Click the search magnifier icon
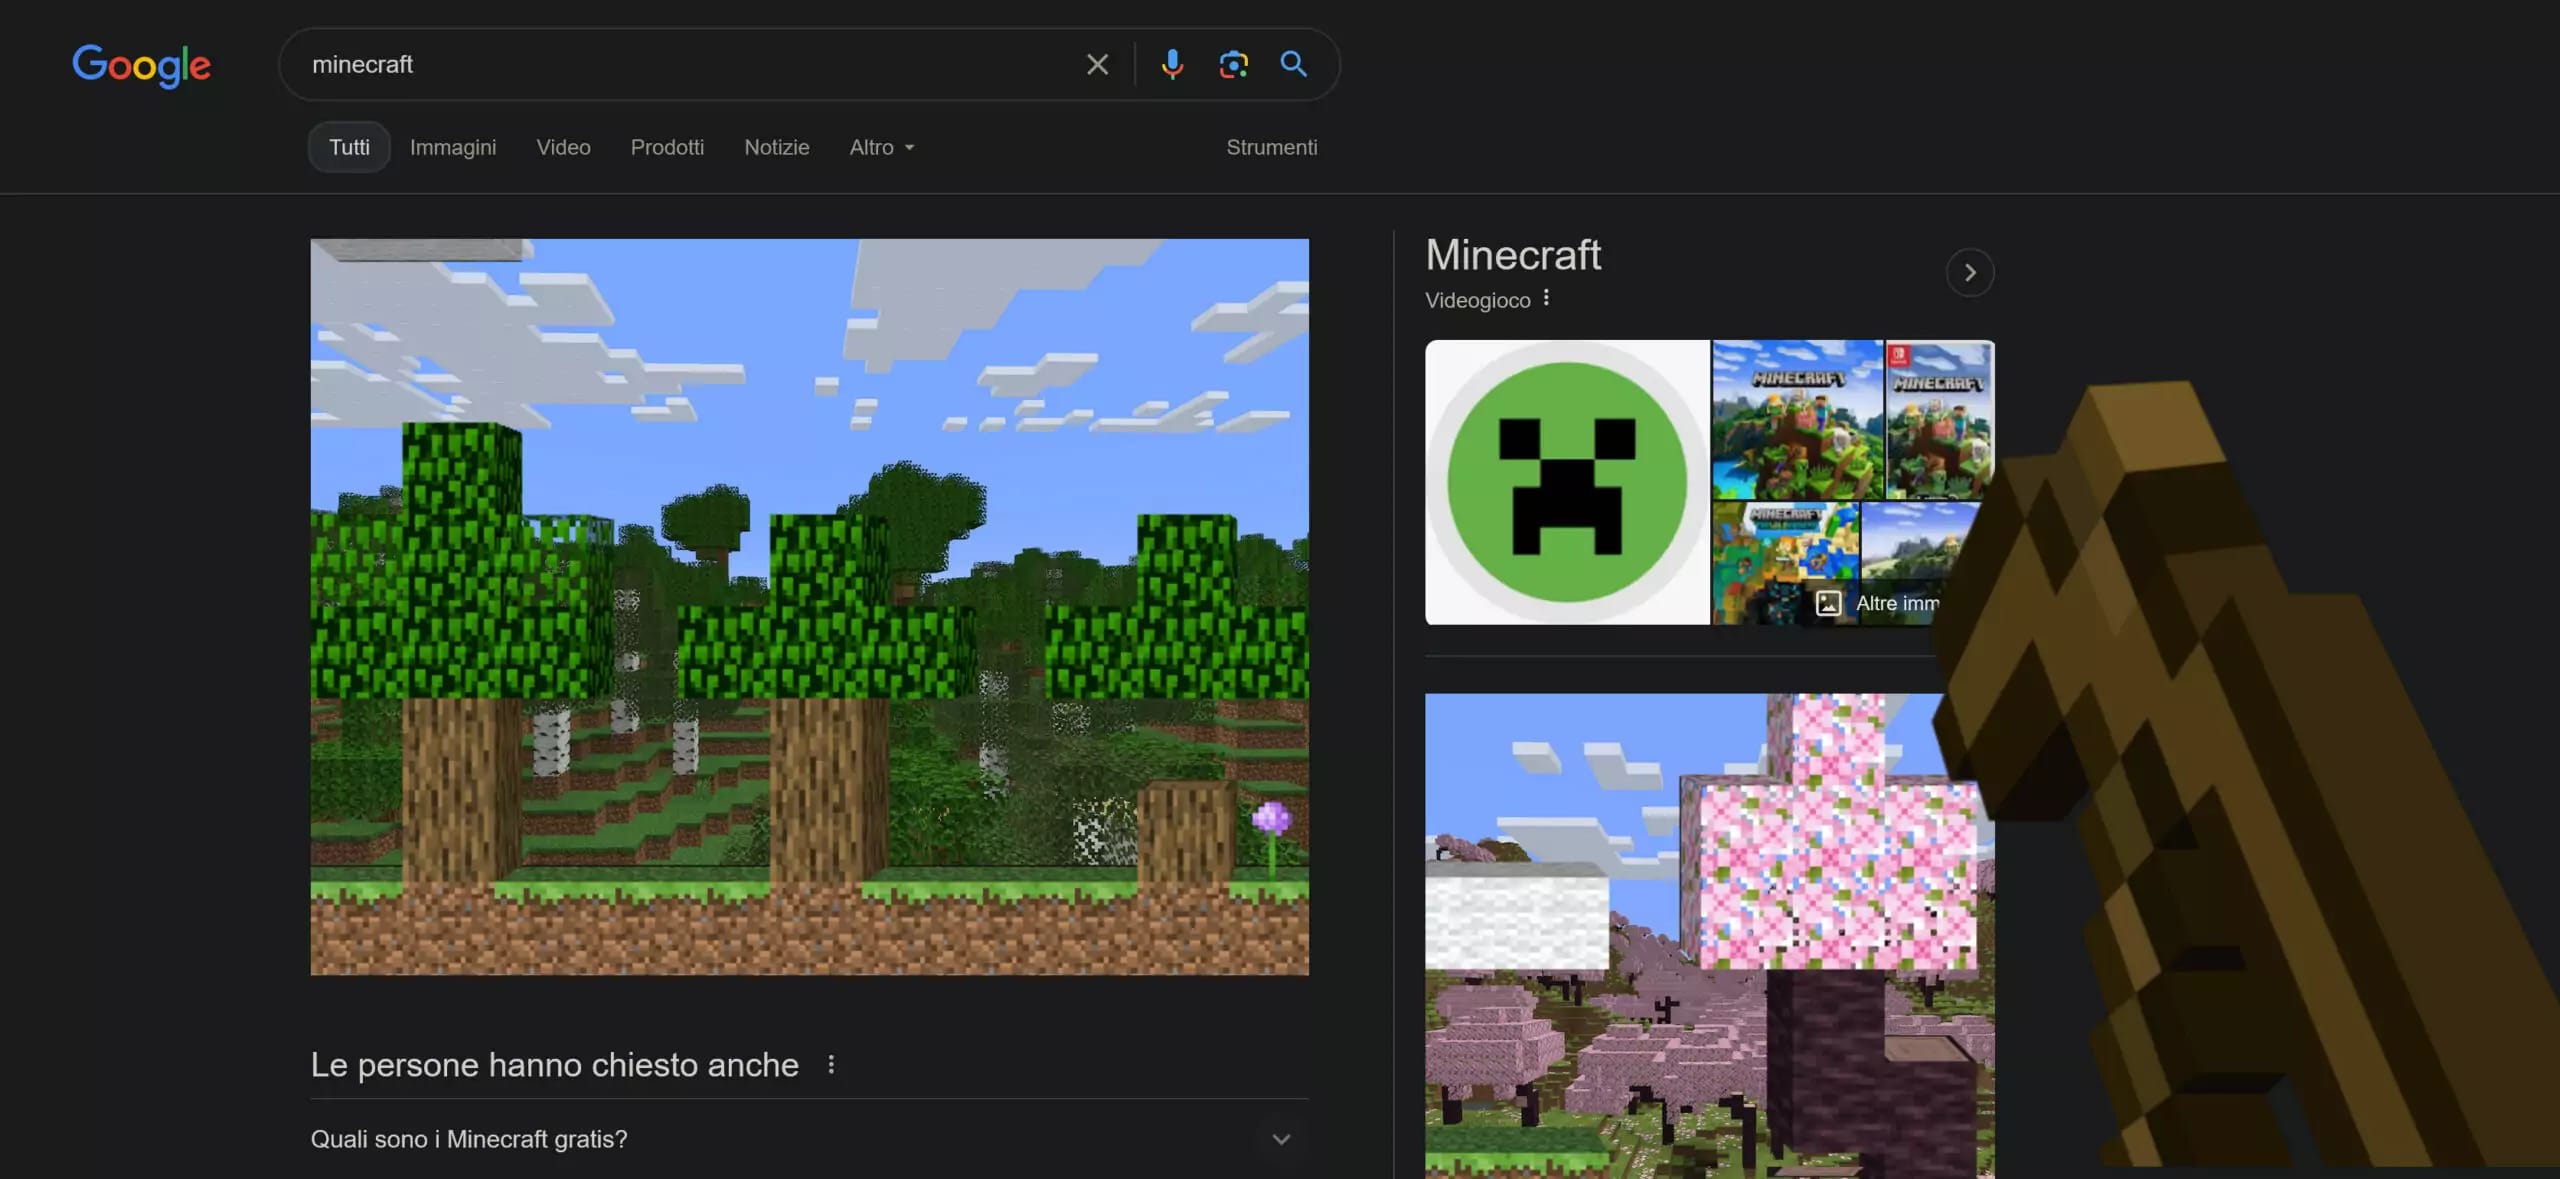Screen dimensions: 2560x1179 click(x=1294, y=64)
